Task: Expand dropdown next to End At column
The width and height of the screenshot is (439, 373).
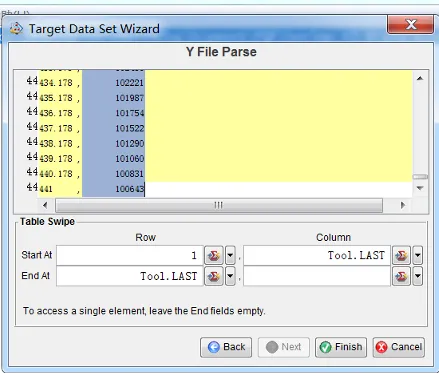Action: 418,276
